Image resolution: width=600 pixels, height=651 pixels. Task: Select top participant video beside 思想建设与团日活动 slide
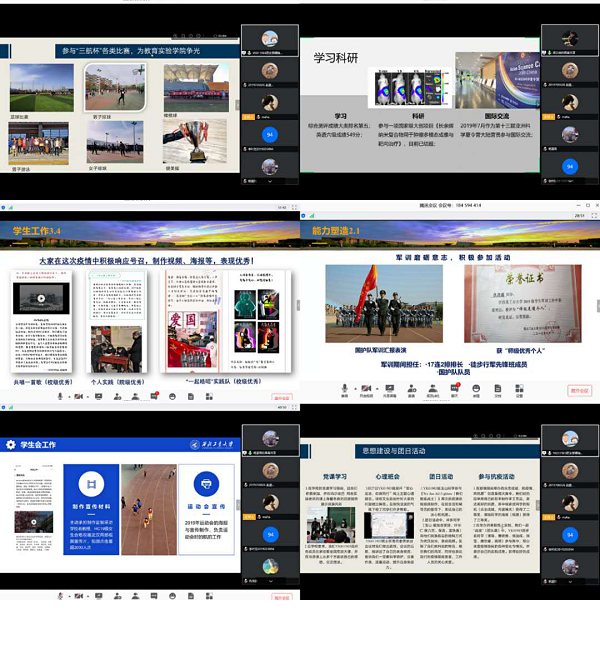pyautogui.click(x=569, y=438)
